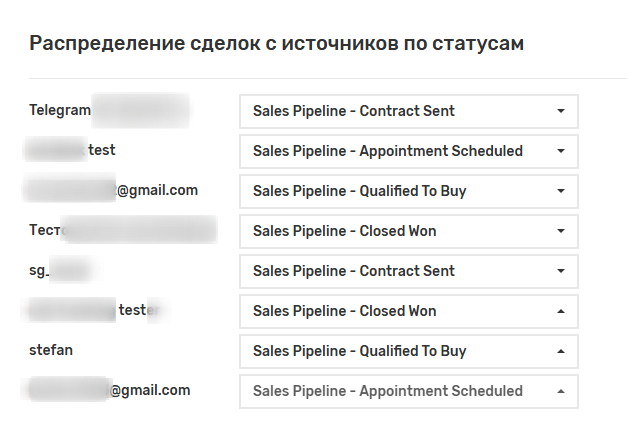Click the Тест source label

(47, 230)
